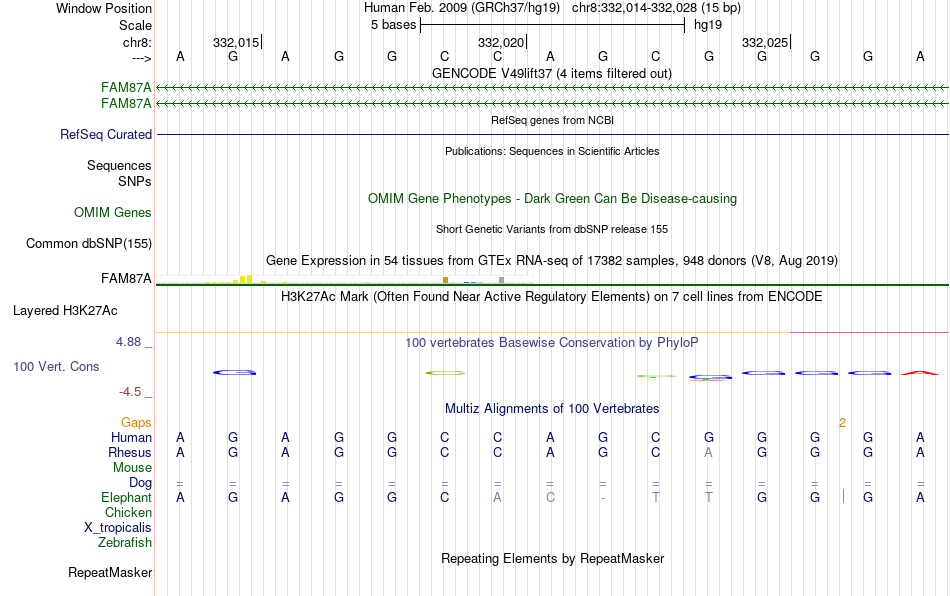Click the Gaps row label

coord(136,423)
